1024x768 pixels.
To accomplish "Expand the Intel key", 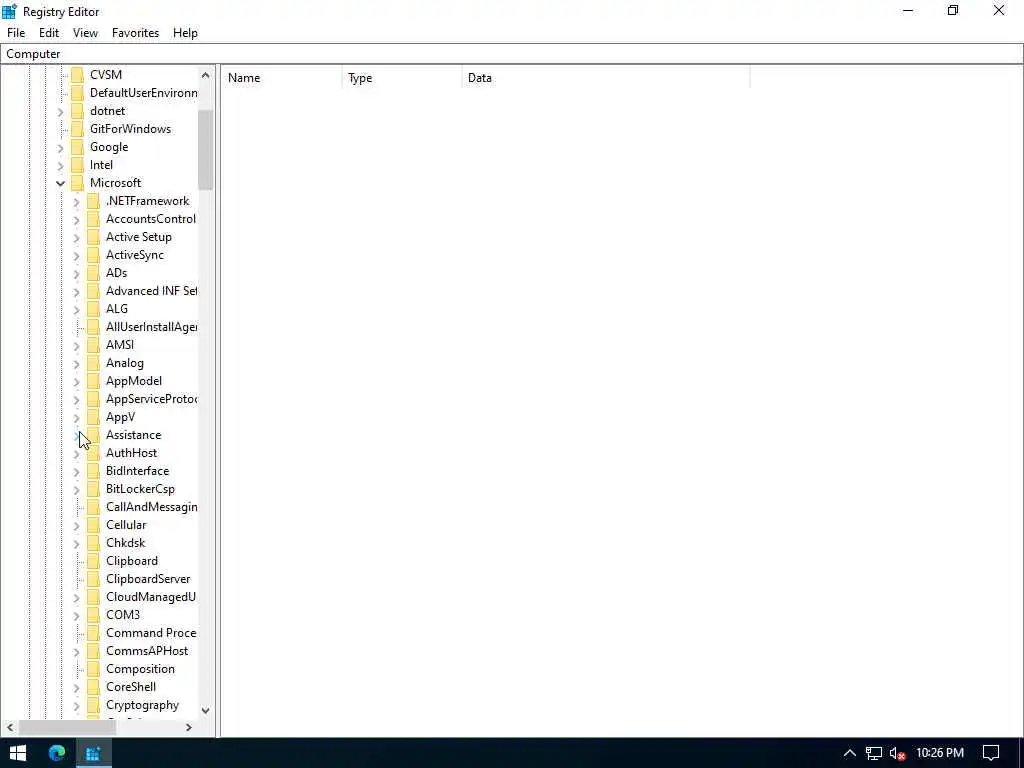I will [x=60, y=166].
